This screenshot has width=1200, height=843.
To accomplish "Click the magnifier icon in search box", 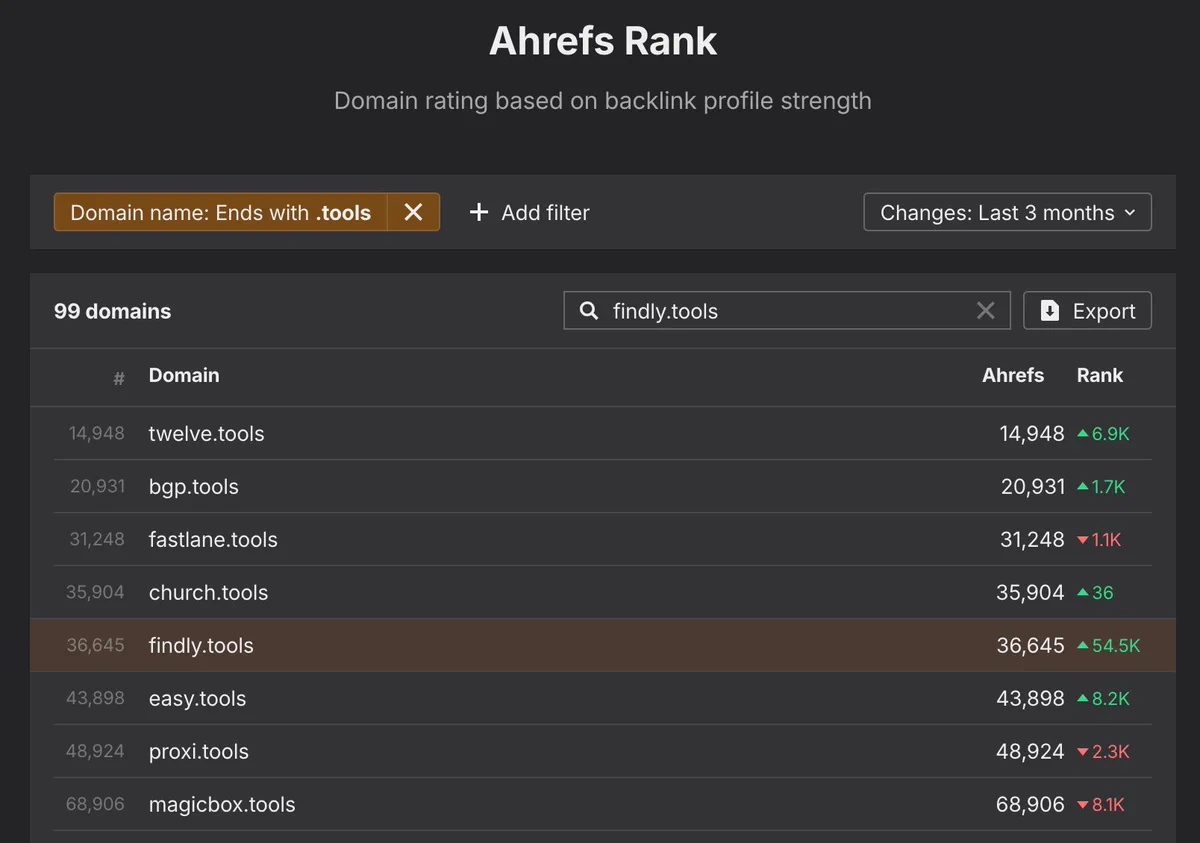I will [590, 311].
